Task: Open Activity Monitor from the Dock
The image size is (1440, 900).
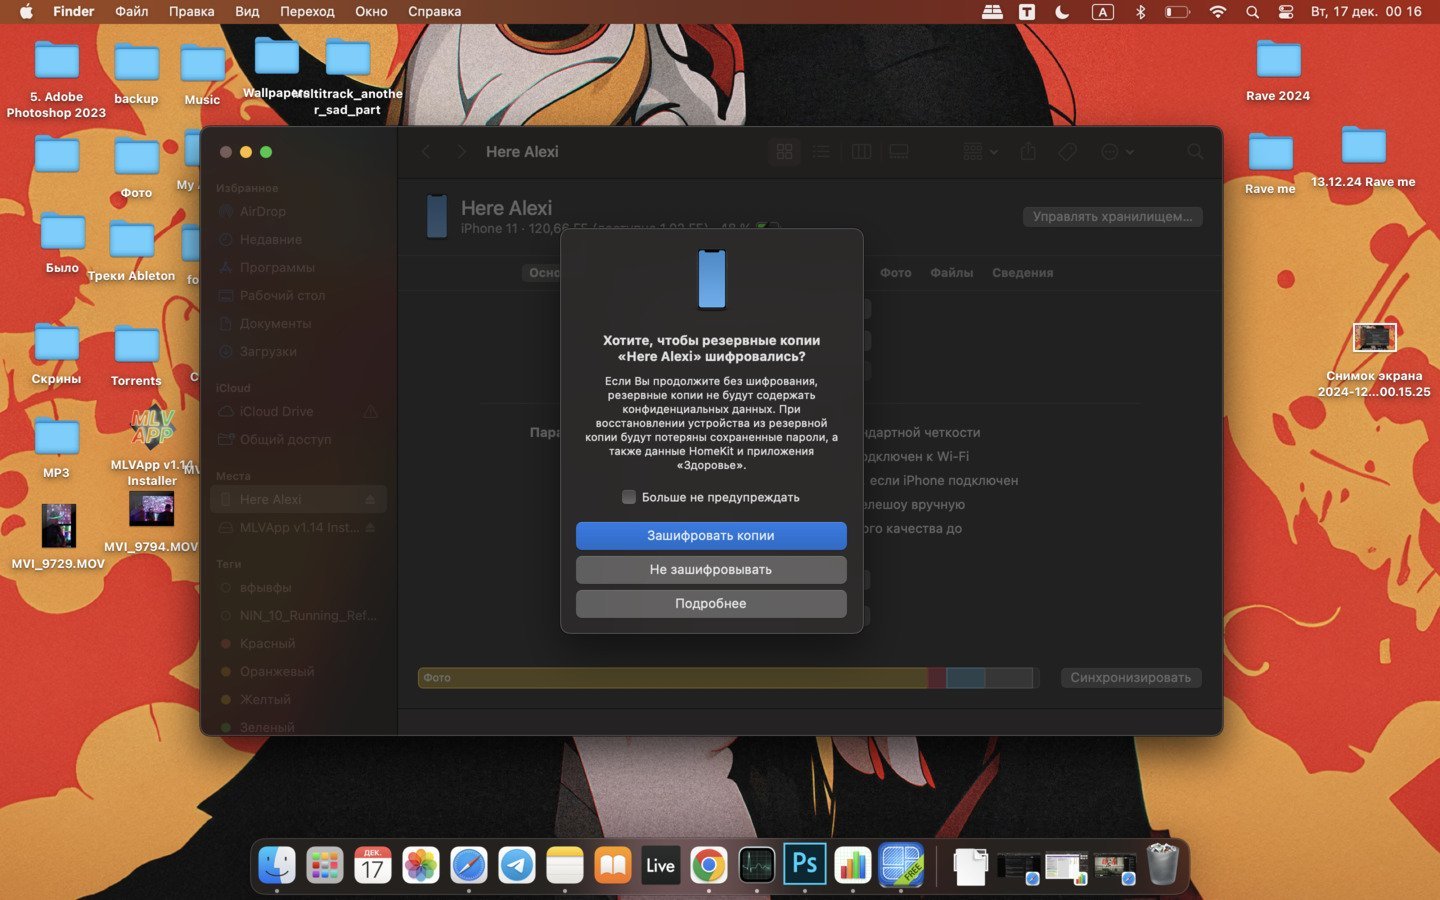Action: click(757, 866)
